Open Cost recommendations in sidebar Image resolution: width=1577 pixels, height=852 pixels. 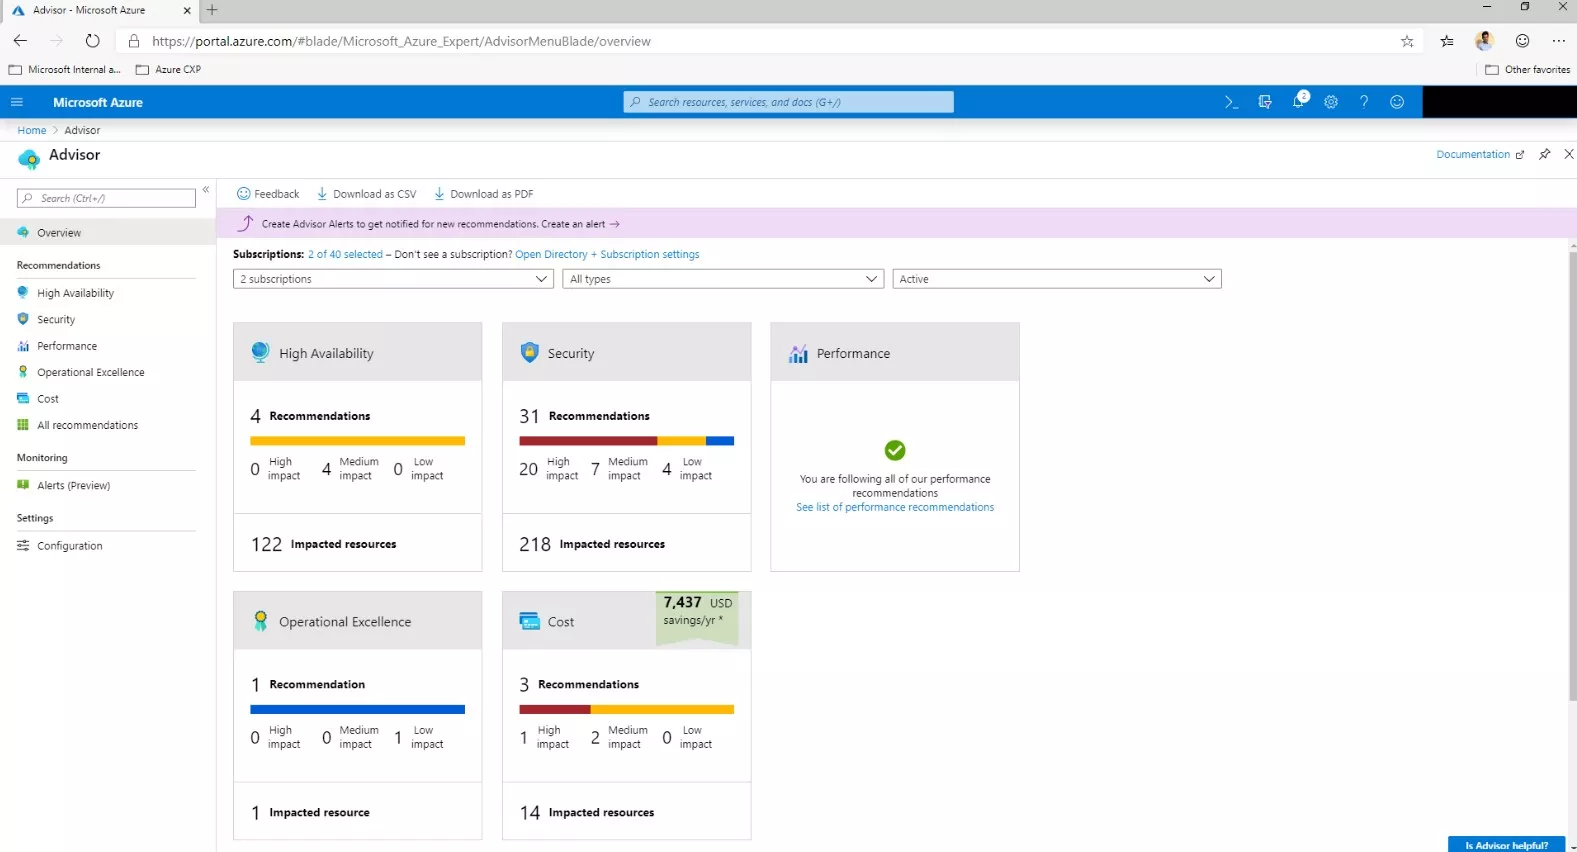click(x=48, y=399)
